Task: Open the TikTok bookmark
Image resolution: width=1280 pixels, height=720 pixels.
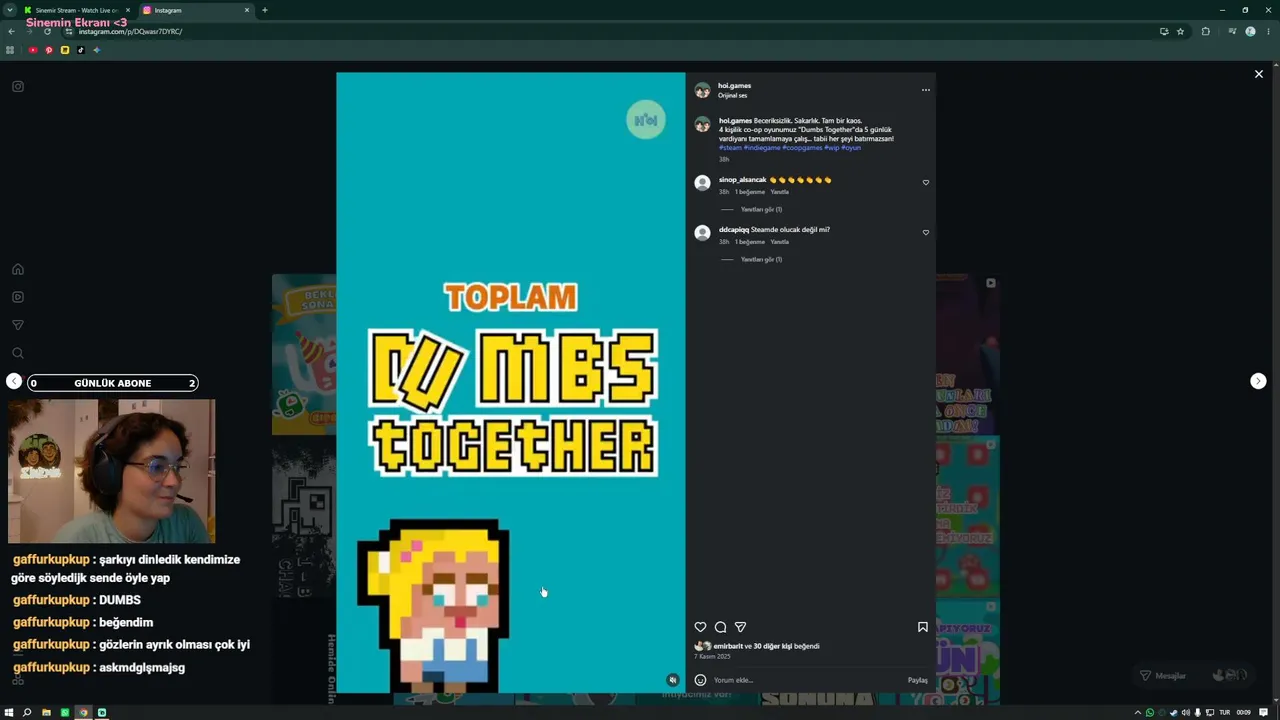Action: (x=81, y=50)
